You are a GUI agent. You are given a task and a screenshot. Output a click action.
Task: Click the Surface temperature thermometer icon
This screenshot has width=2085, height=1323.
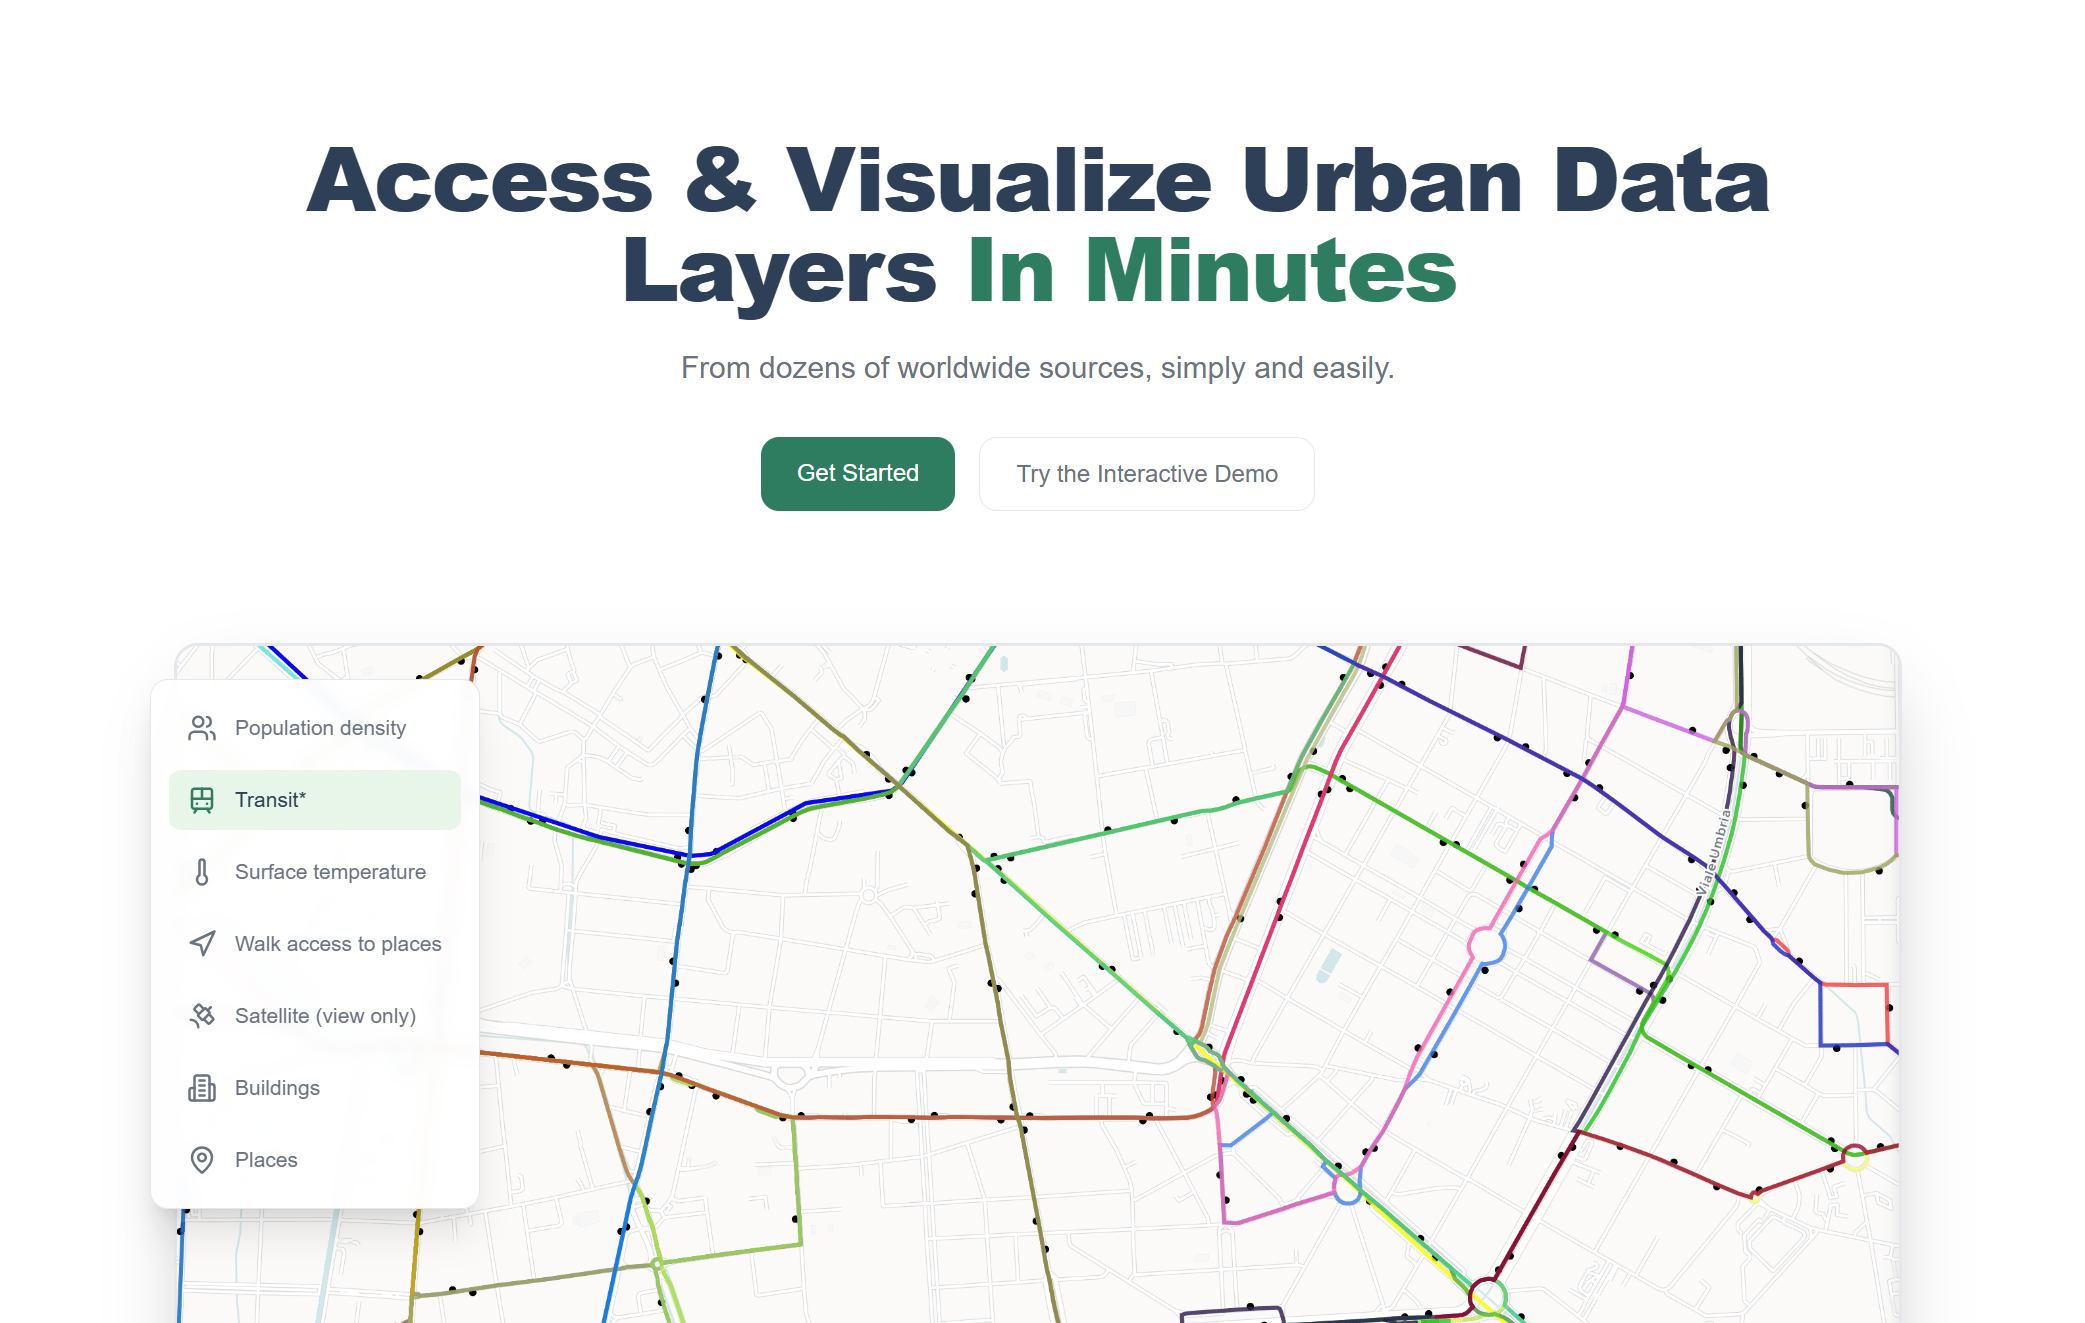point(202,872)
